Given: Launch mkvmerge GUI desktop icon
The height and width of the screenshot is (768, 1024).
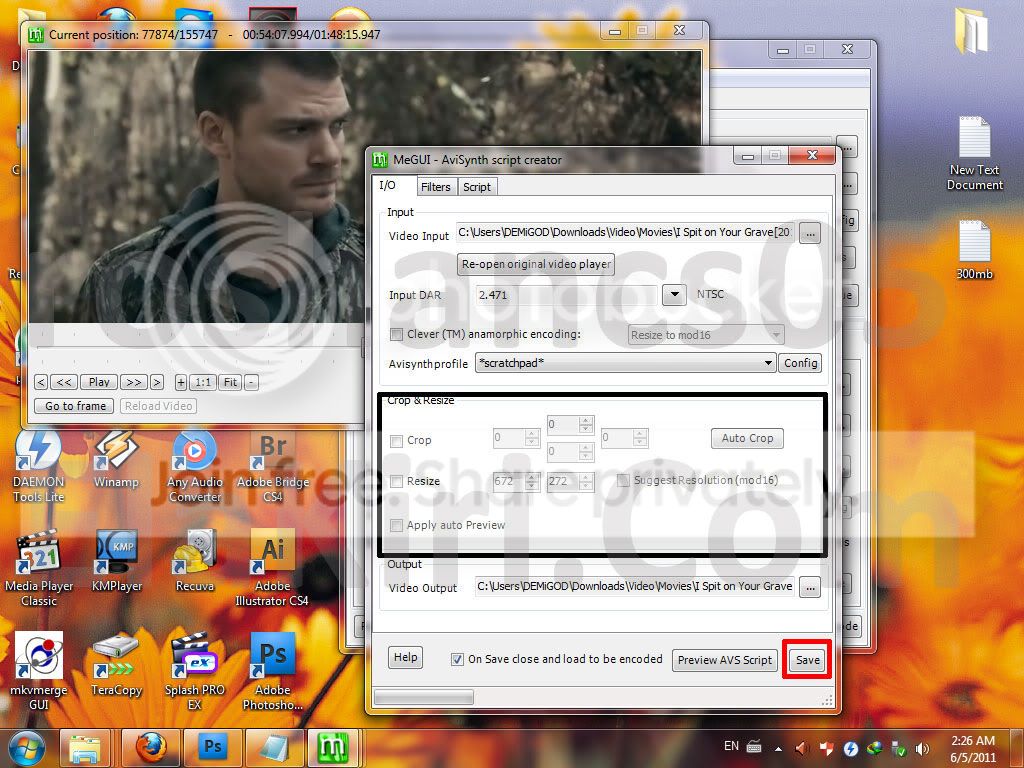Looking at the screenshot, I should click(x=39, y=671).
